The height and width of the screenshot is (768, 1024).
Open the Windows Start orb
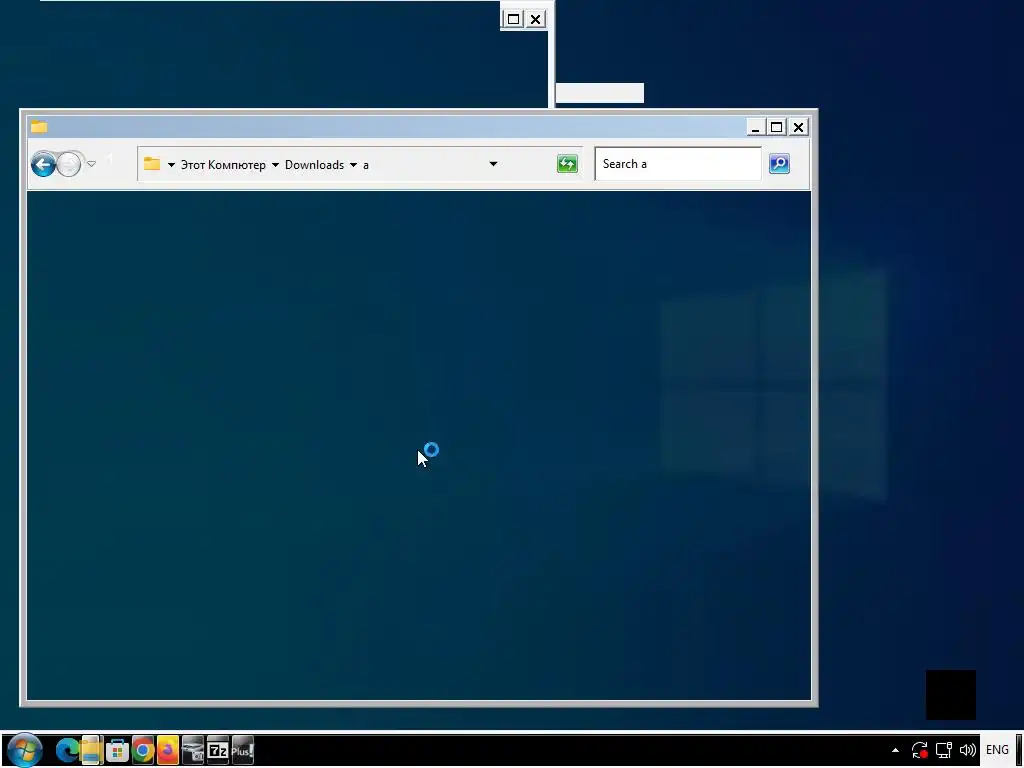(x=24, y=750)
